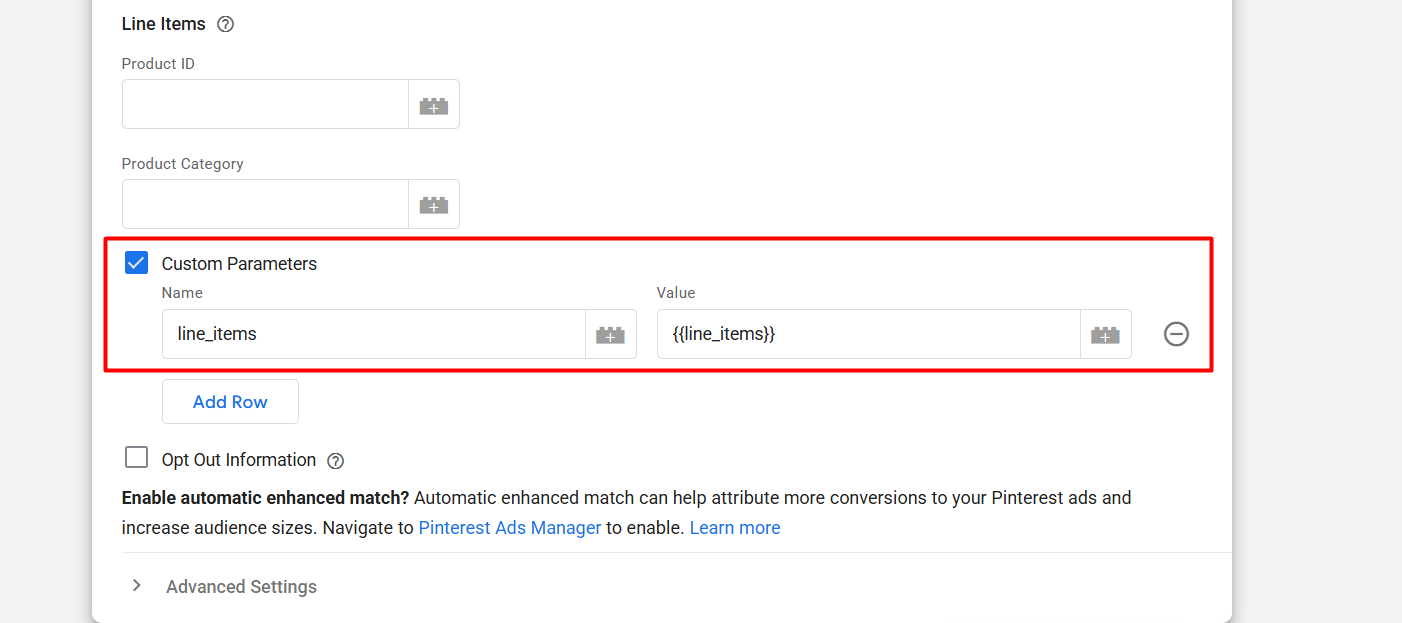
Task: Expand Advanced Settings using the chevron arrow
Action: (x=137, y=586)
